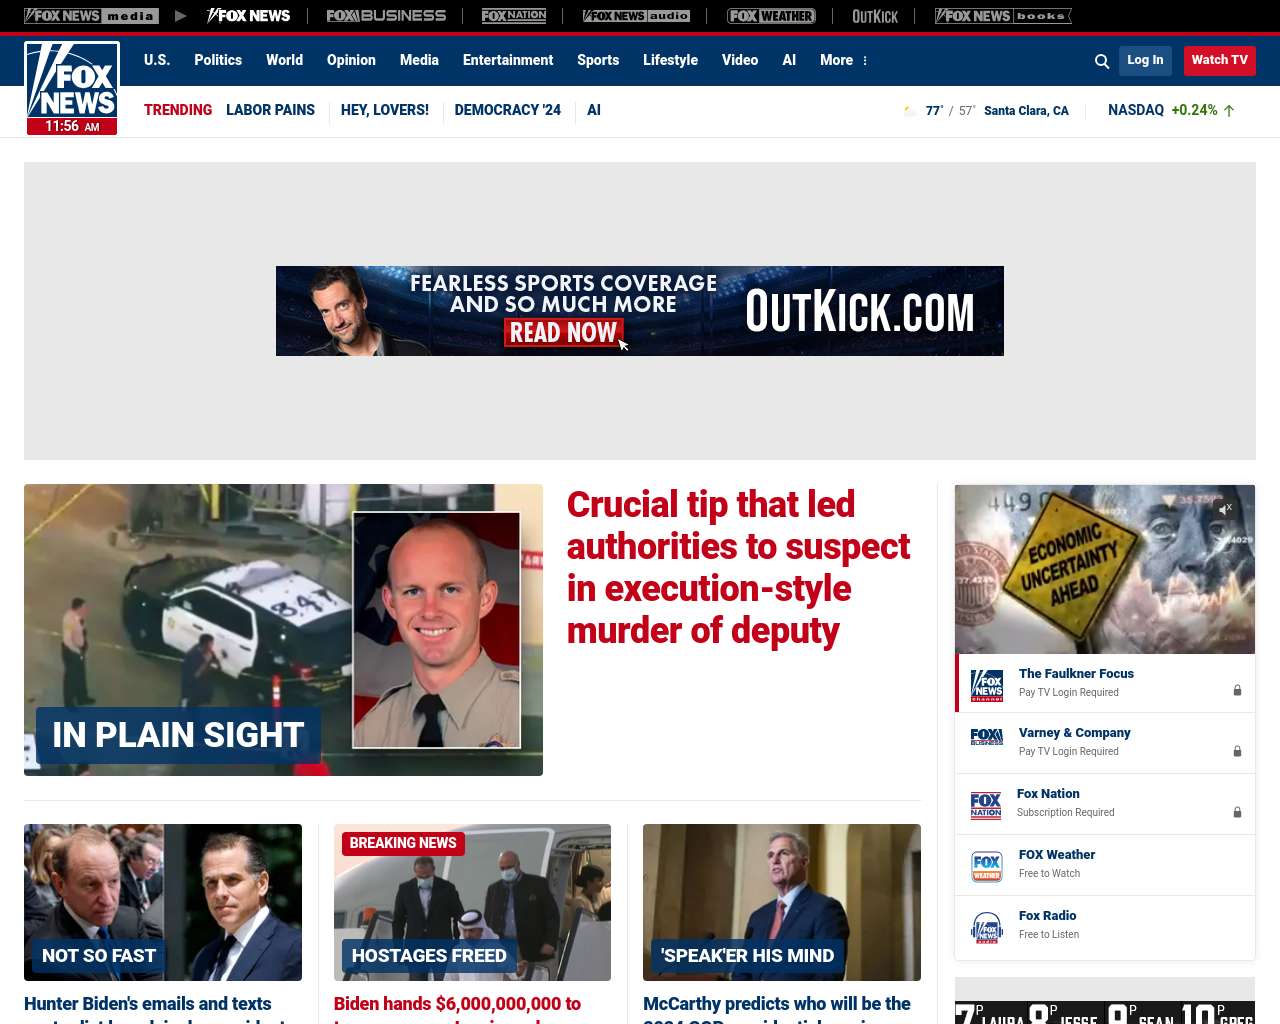Open McCarthy predicts headline
Image resolution: width=1280 pixels, height=1024 pixels.
tap(777, 1007)
